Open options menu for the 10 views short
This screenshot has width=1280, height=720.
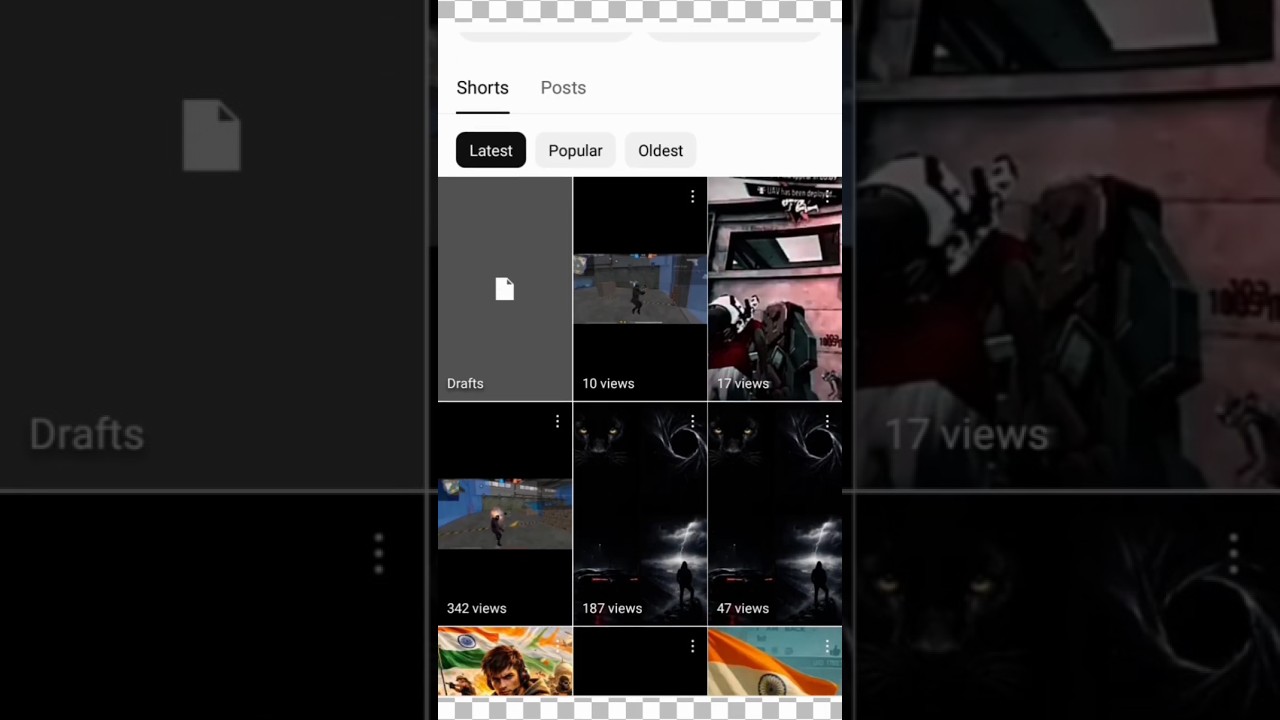(x=692, y=197)
